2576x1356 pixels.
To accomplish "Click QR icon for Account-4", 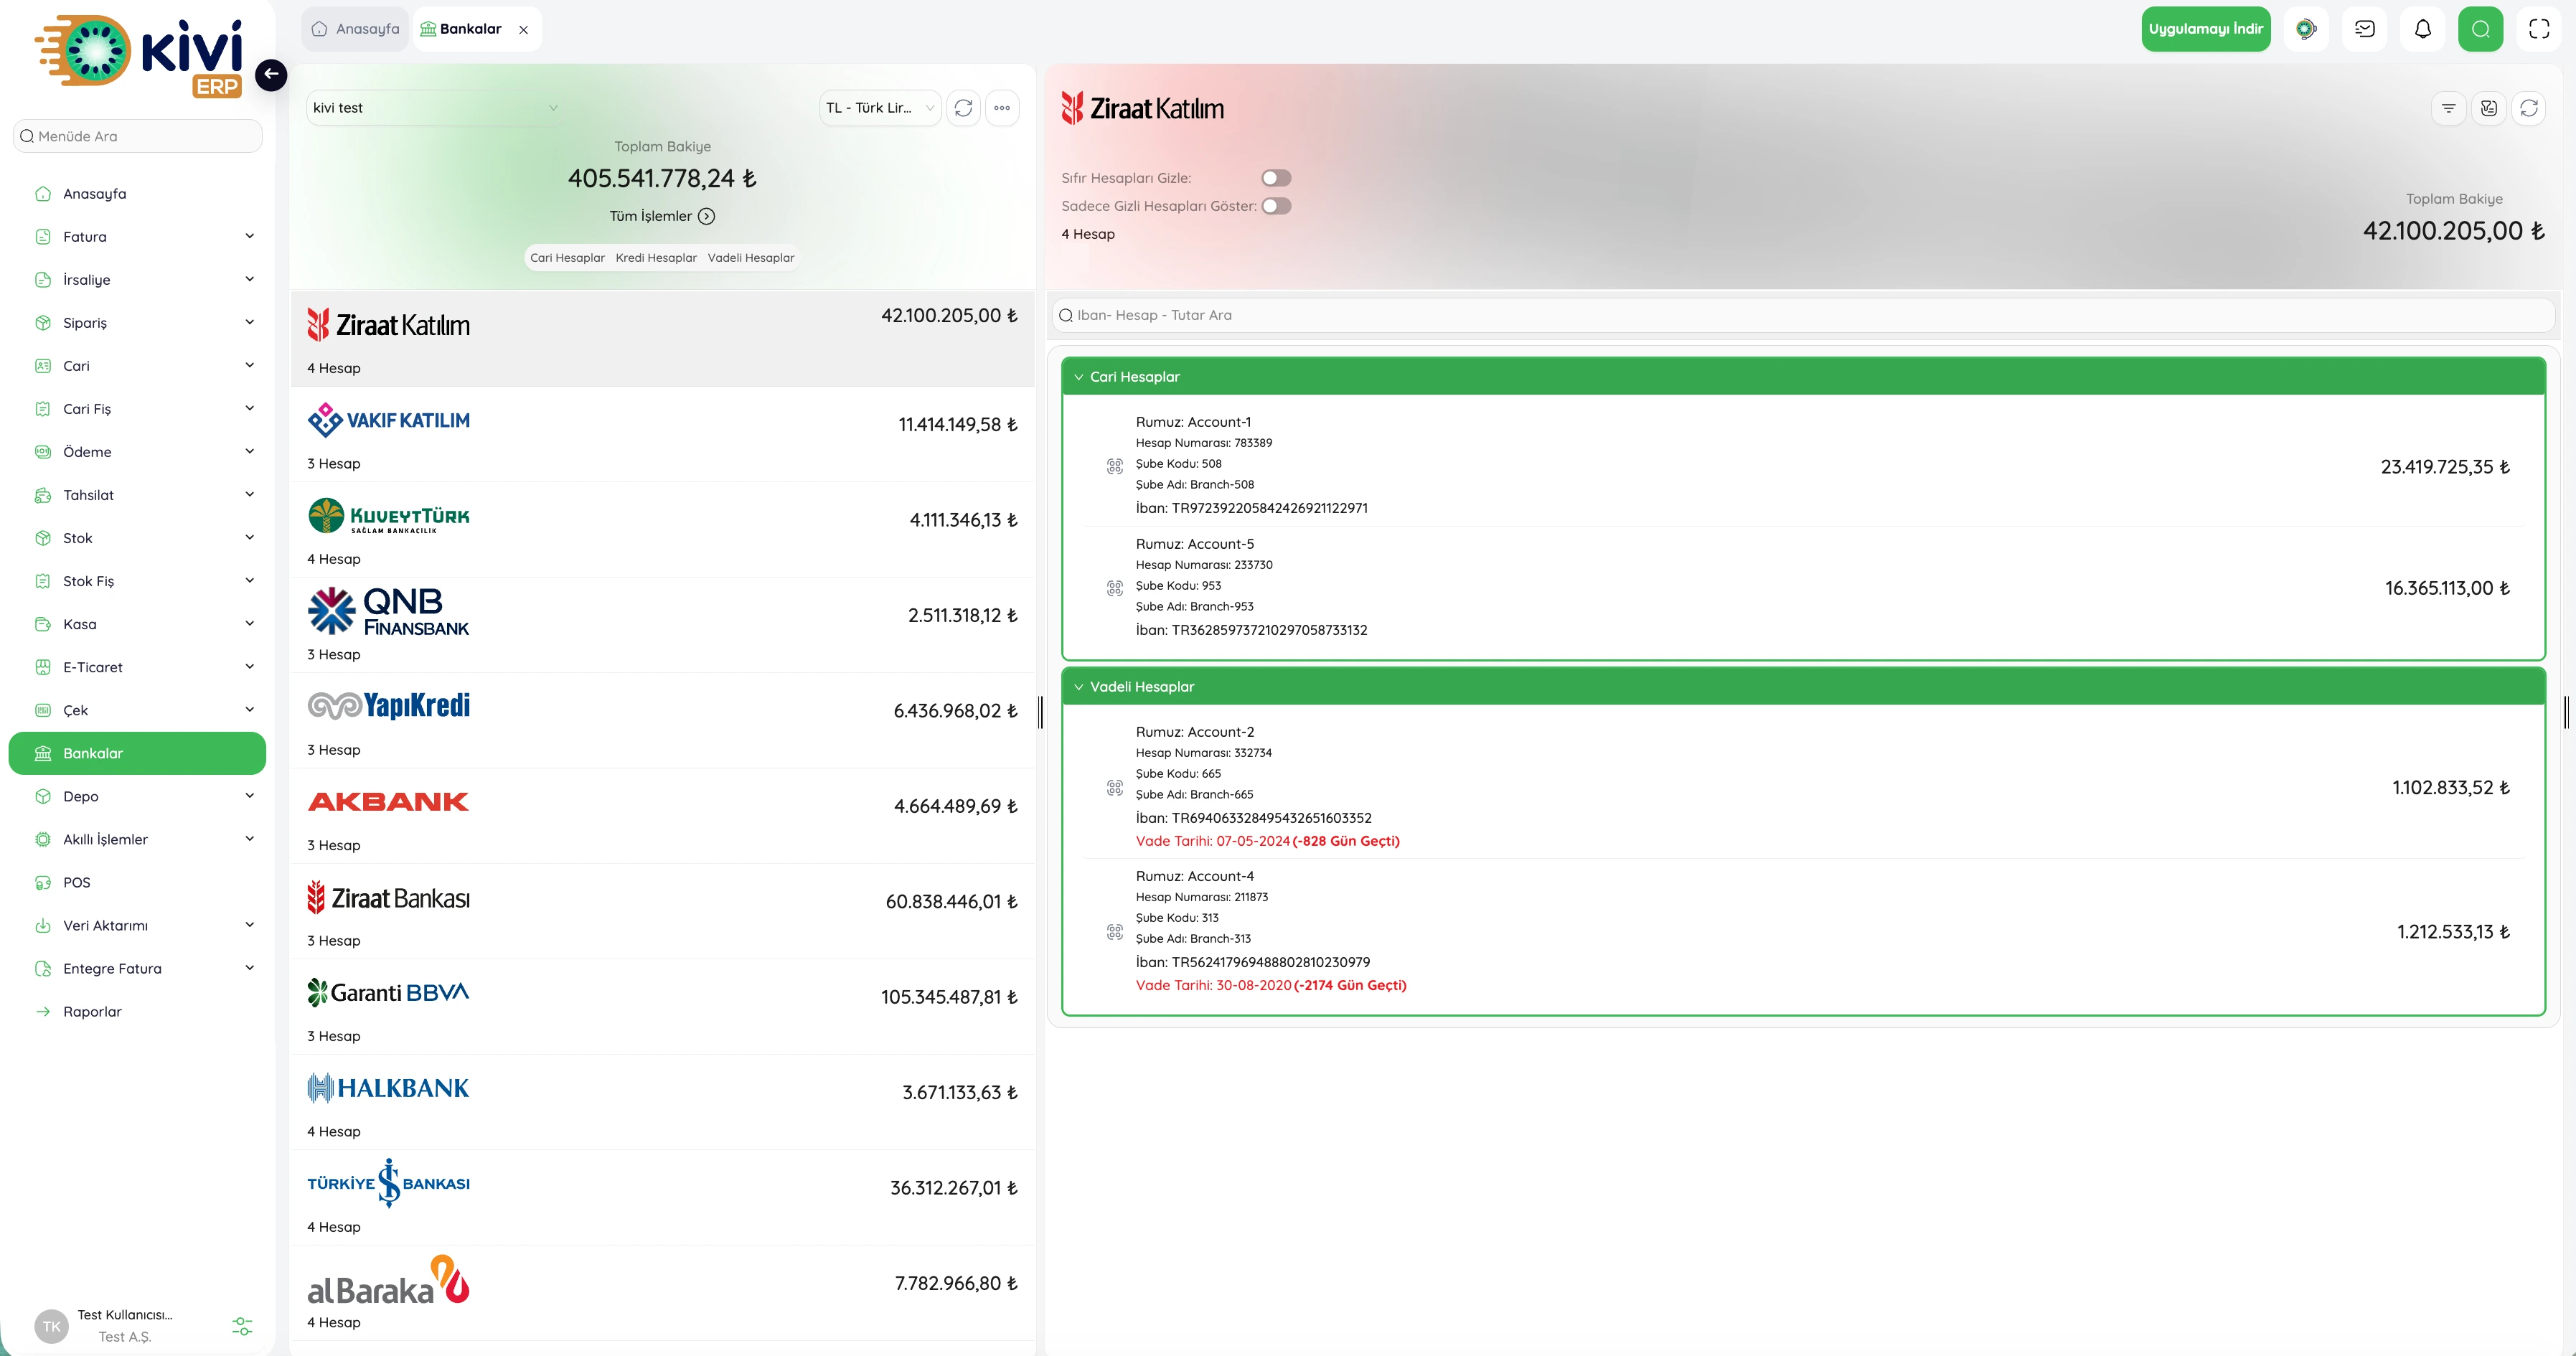I will point(1114,932).
